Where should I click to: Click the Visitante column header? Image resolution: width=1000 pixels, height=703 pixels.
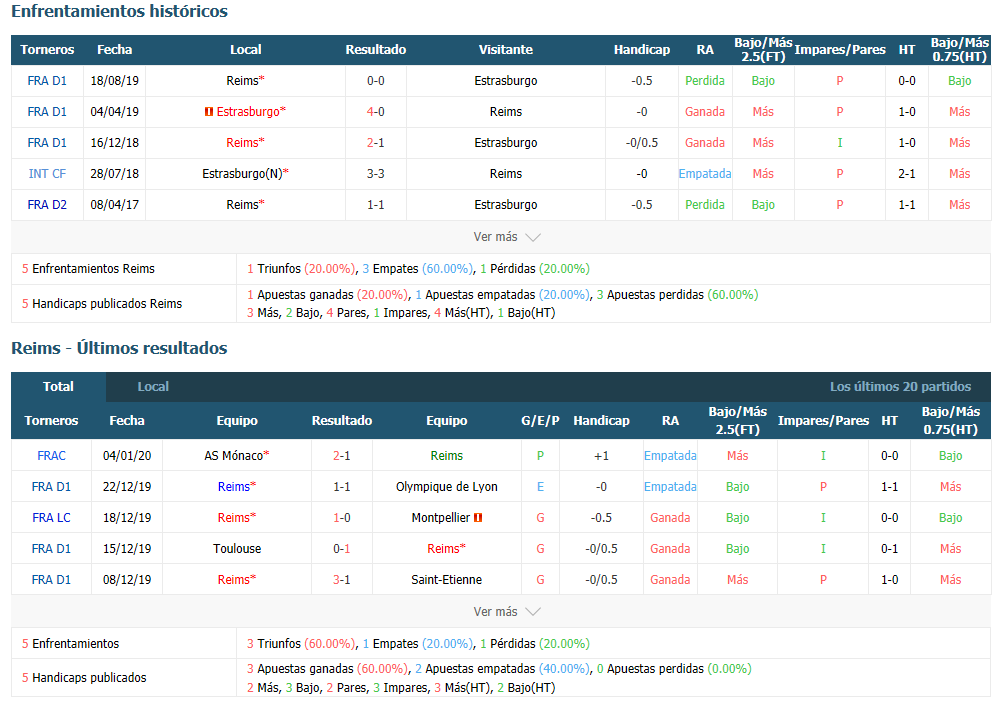tap(506, 50)
